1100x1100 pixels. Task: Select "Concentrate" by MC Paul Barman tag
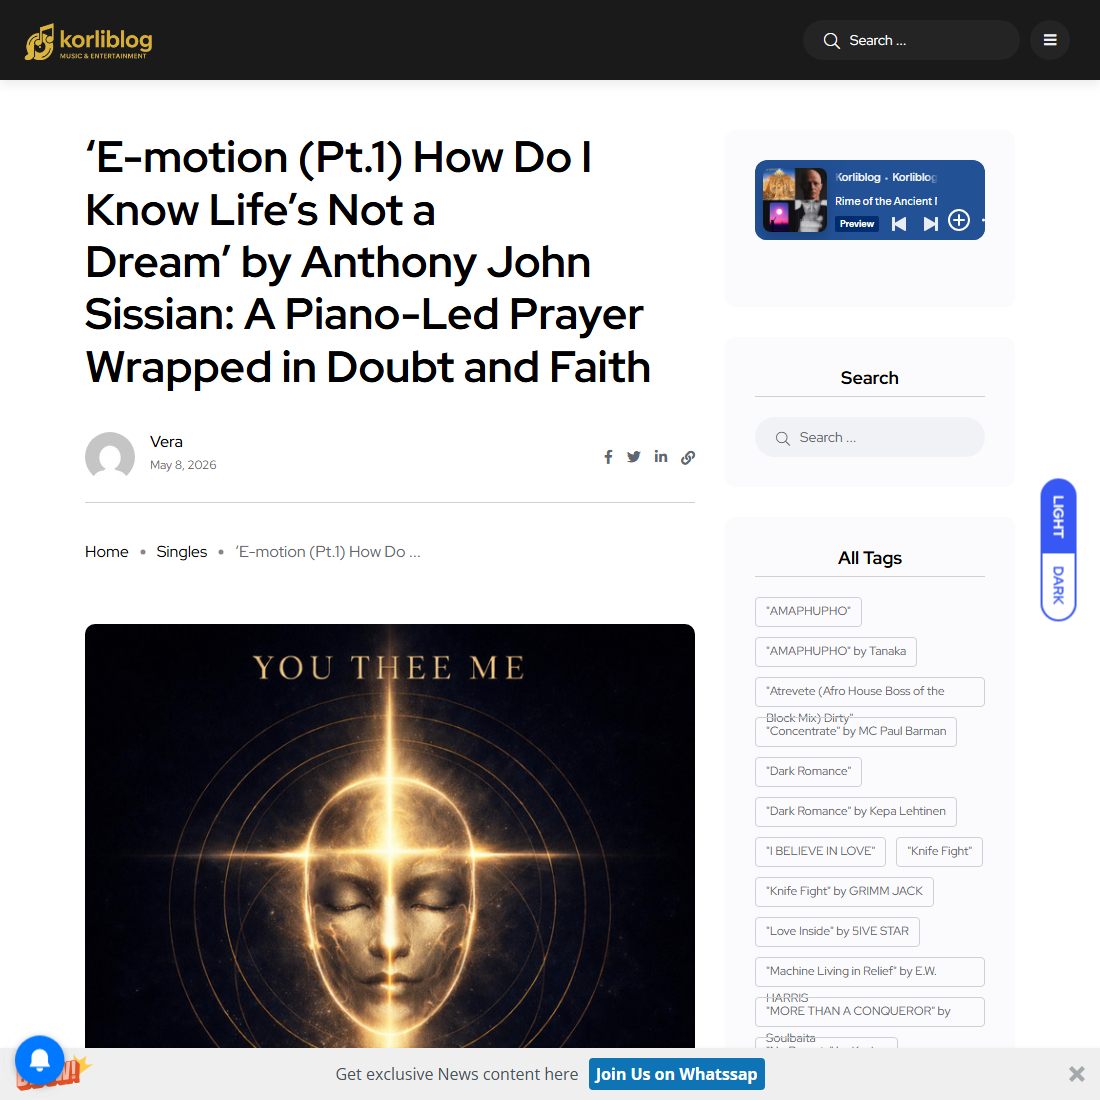coord(855,732)
